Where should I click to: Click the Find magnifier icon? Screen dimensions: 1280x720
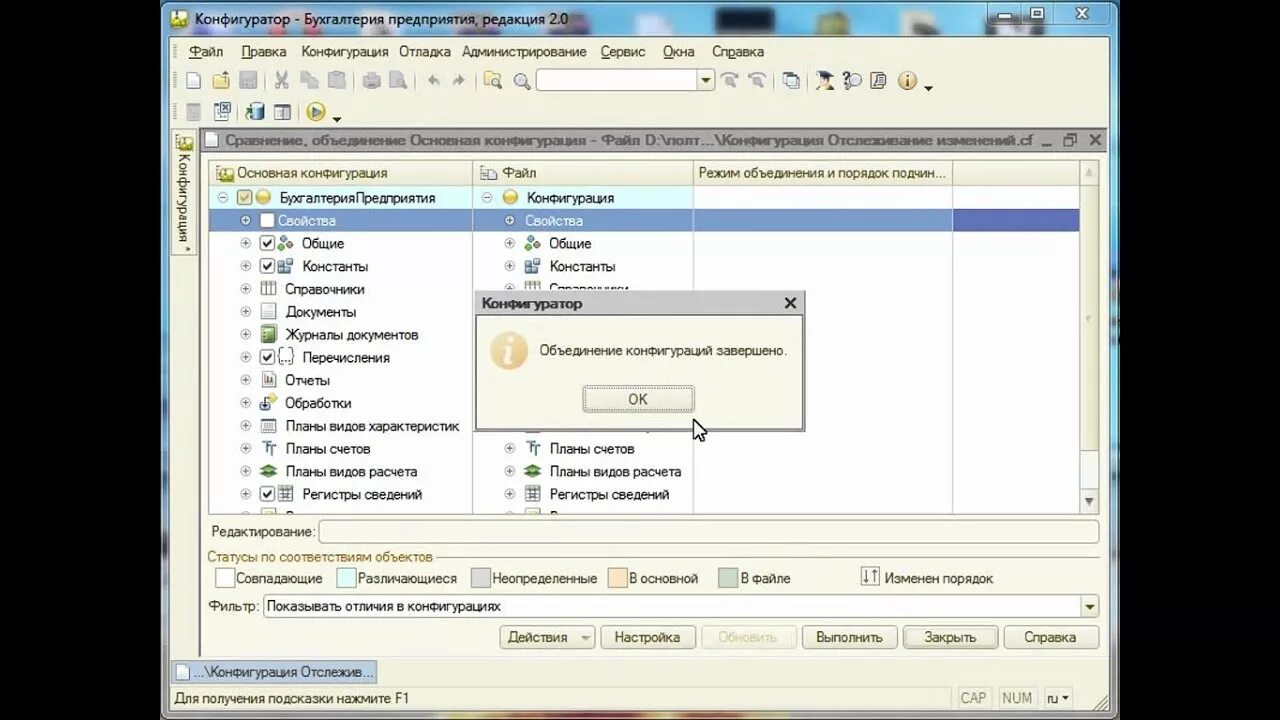521,81
